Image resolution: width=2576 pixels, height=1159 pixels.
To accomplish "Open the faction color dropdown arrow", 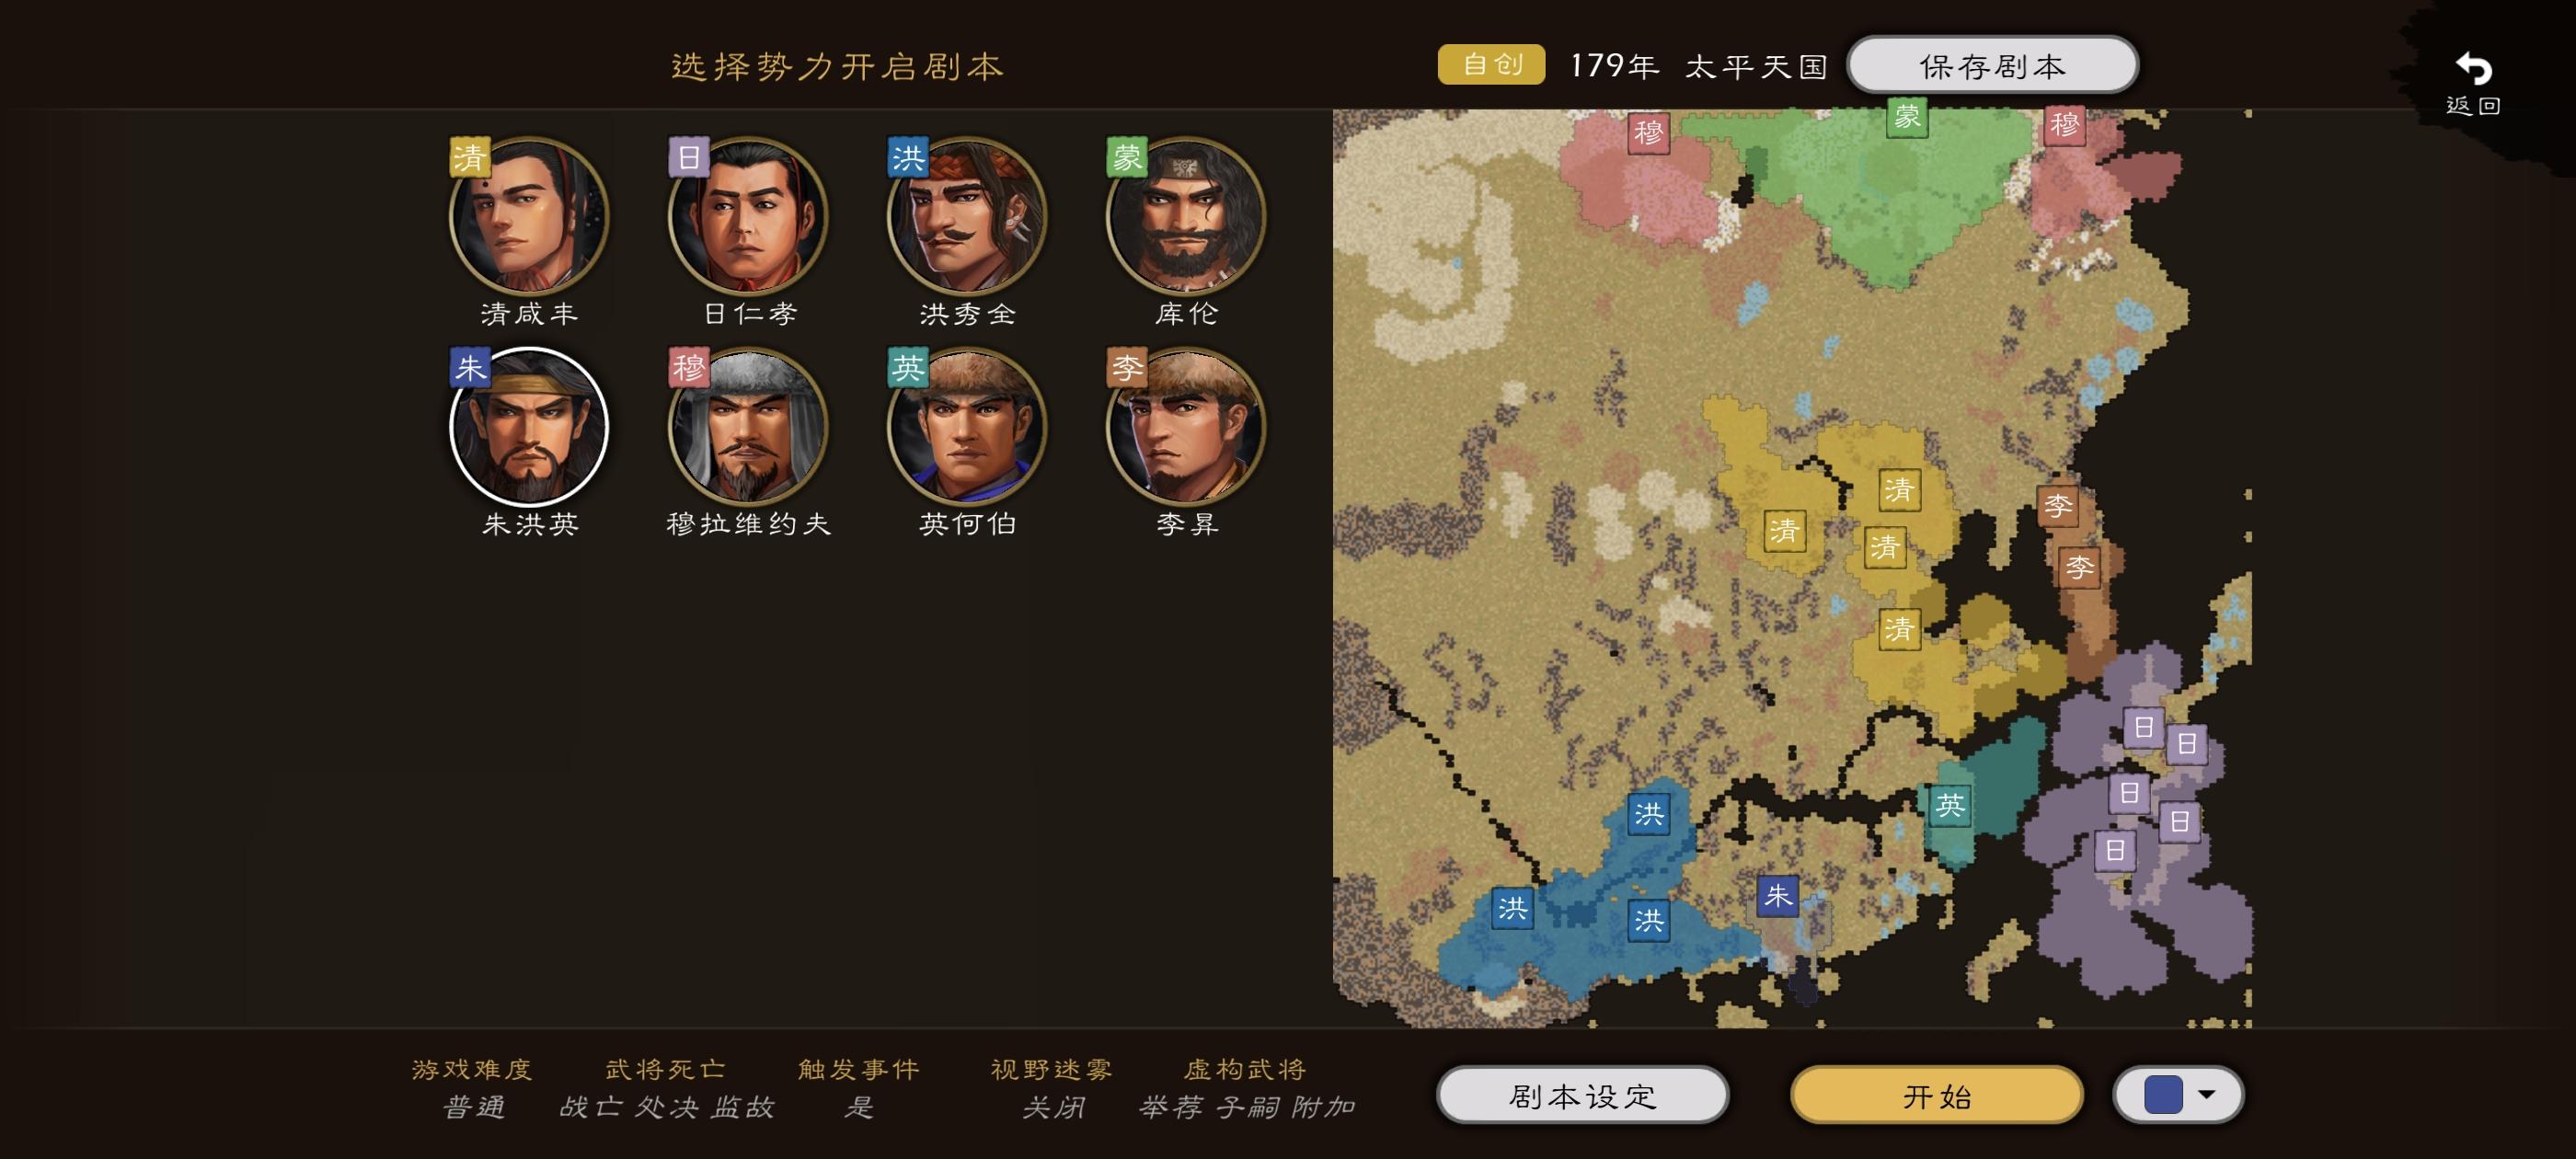I will click(x=2207, y=1094).
